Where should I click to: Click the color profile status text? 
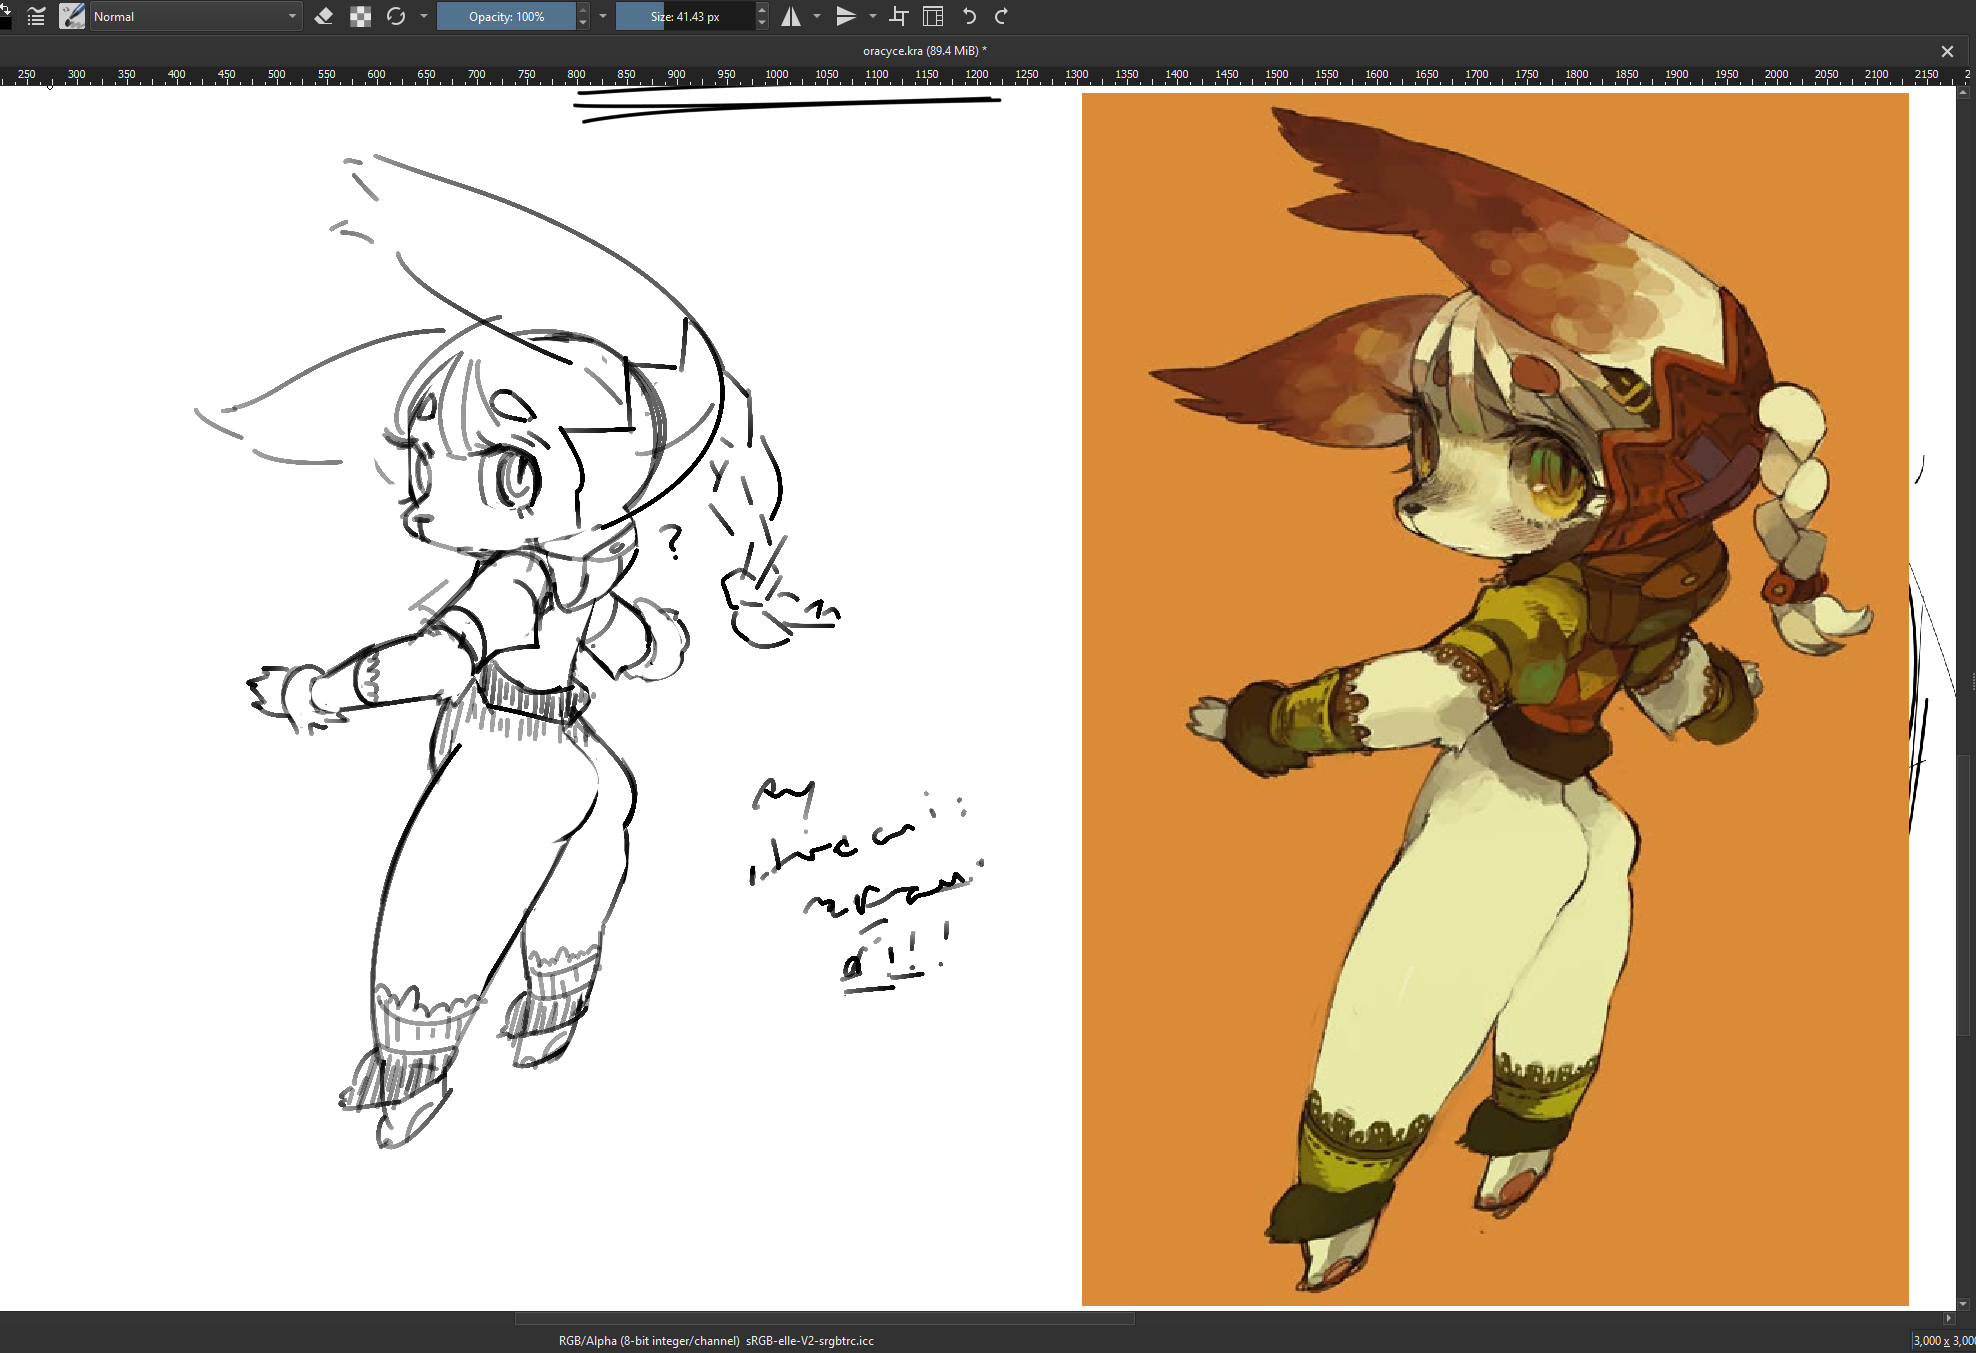[x=716, y=1341]
